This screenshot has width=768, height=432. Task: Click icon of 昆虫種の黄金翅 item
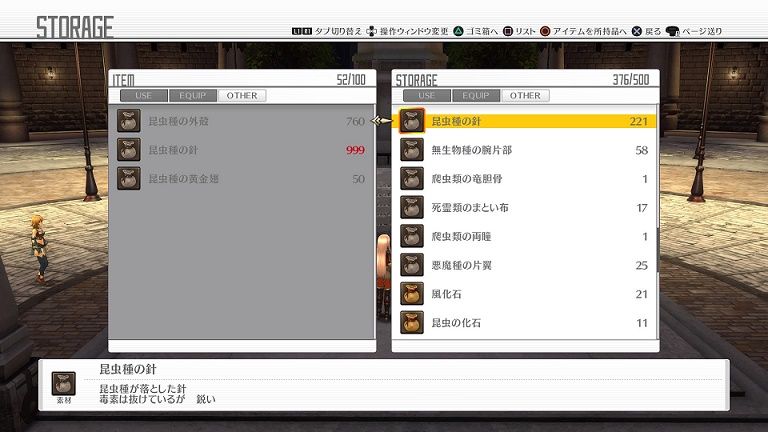point(129,179)
